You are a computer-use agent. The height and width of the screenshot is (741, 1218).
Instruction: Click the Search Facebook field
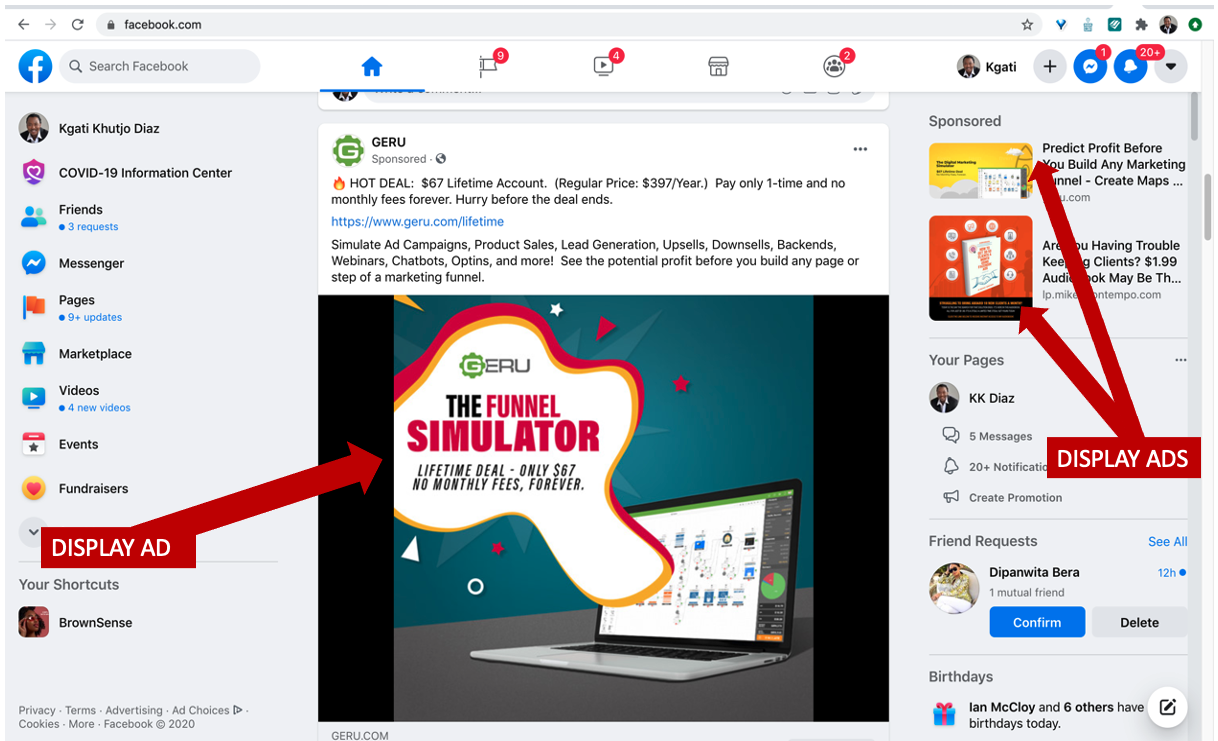pyautogui.click(x=159, y=66)
